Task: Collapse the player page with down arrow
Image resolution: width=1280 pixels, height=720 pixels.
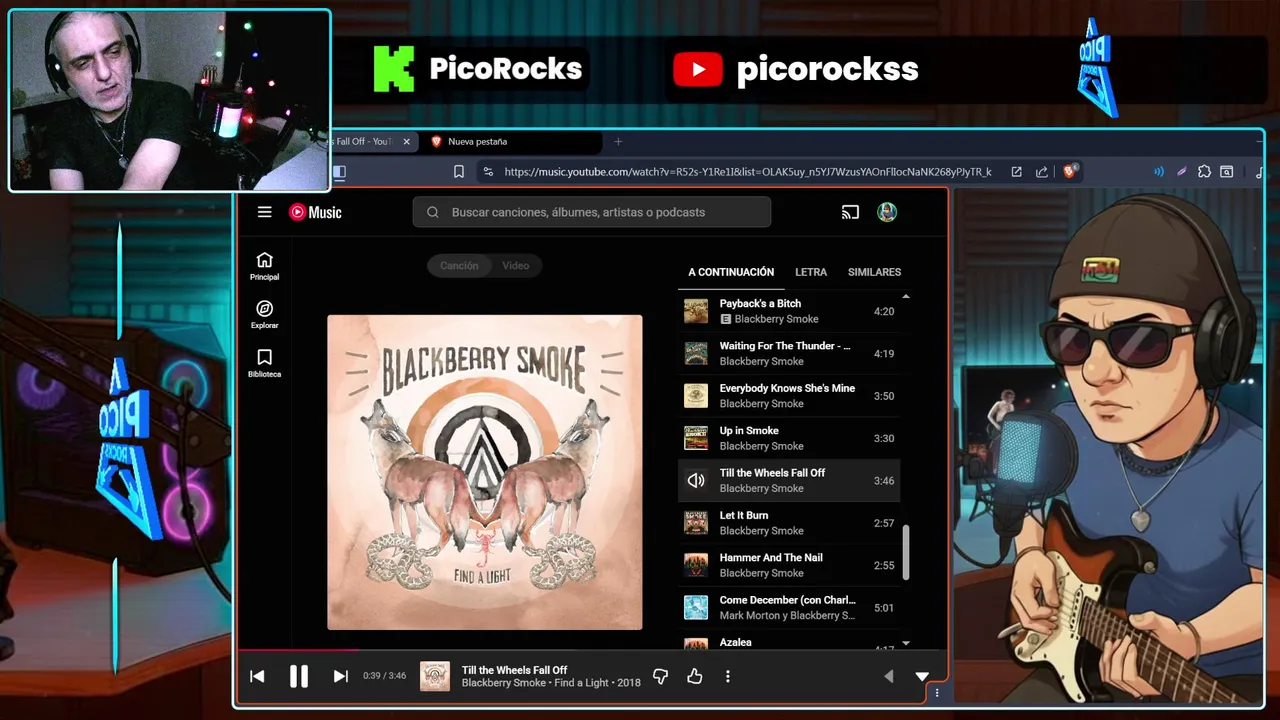Action: click(x=922, y=677)
